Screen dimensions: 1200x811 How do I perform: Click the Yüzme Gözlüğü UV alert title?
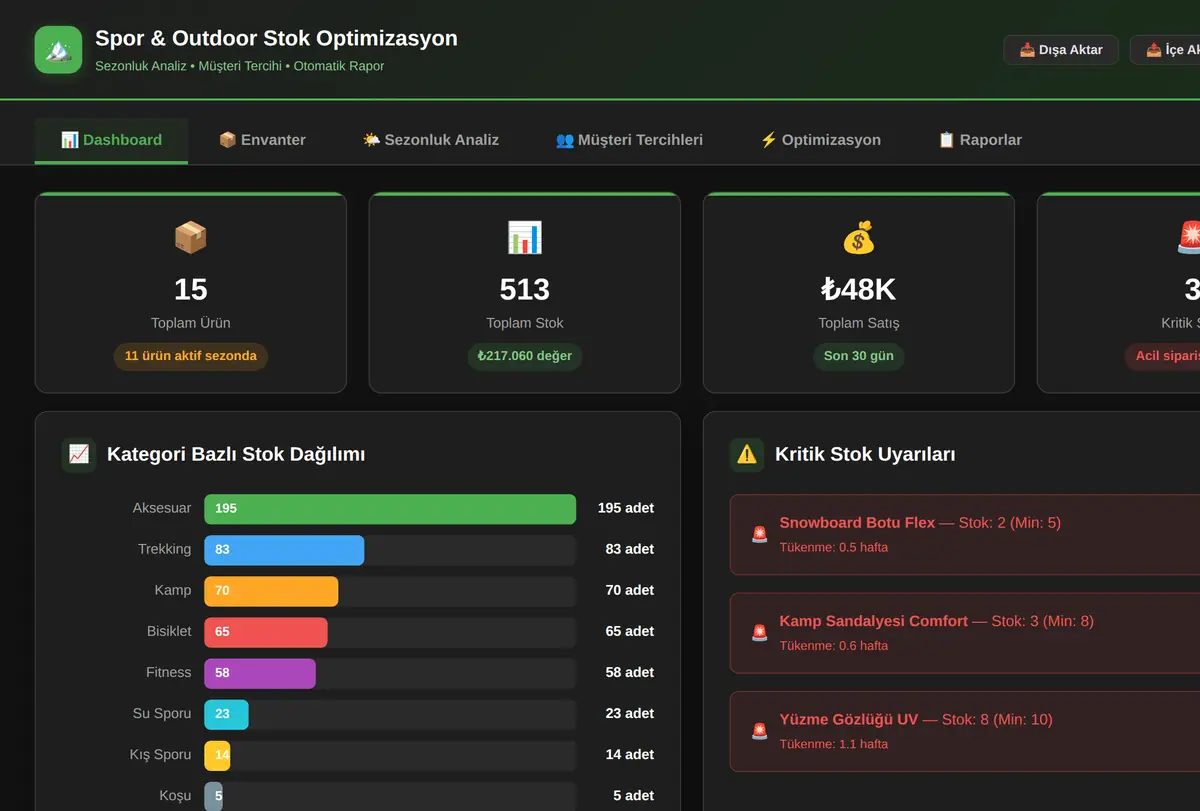click(848, 719)
